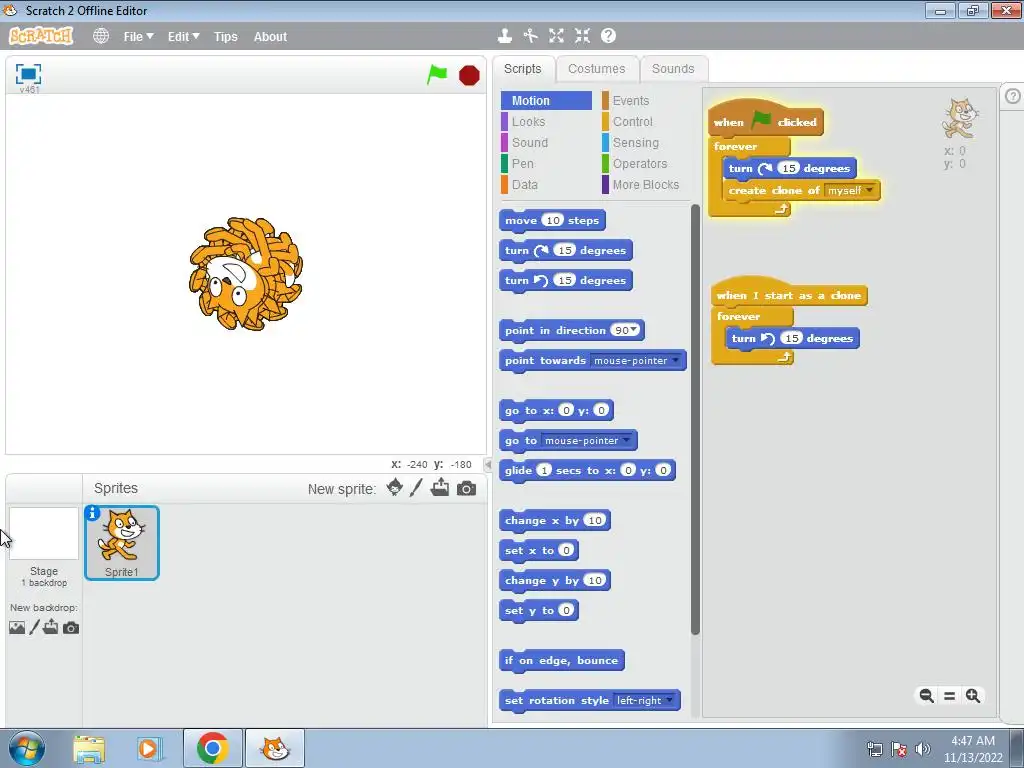Image resolution: width=1024 pixels, height=768 pixels.
Task: Click change y by value field
Action: tap(594, 580)
